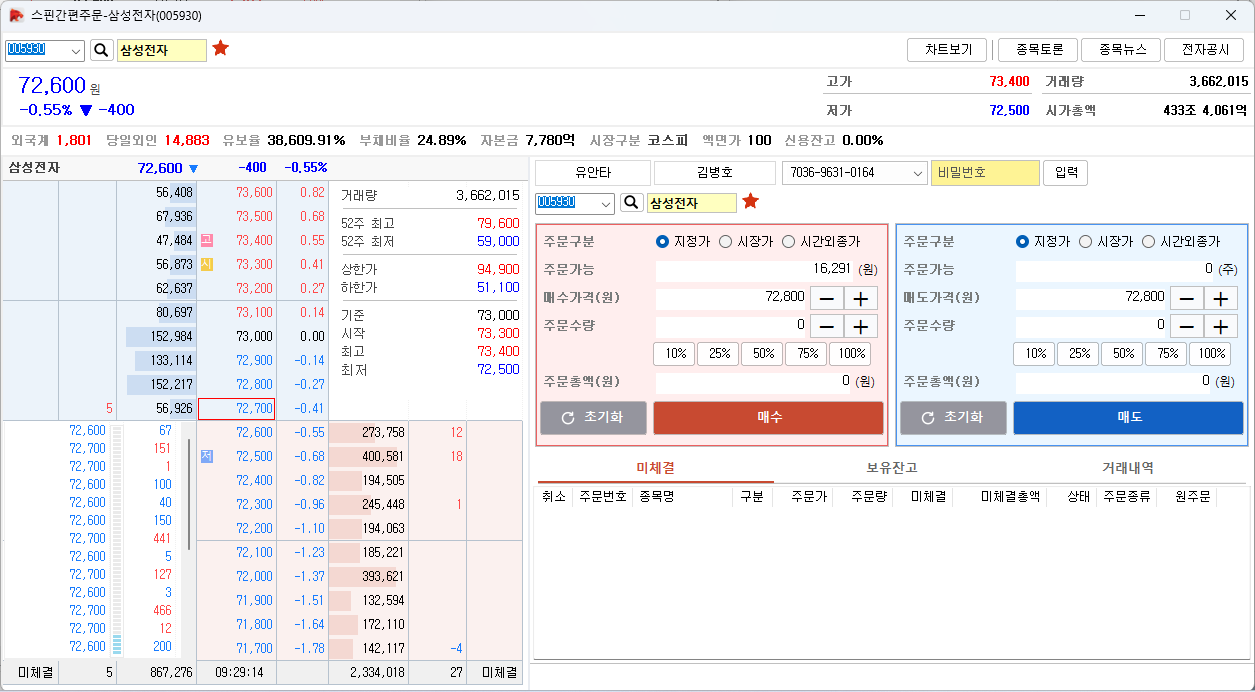Set buy quantity to 100%

[x=850, y=354]
